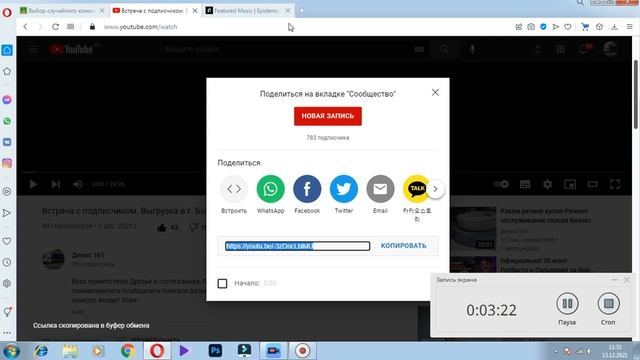Like the video thumbs-up button
640x360 pixels.
tap(162, 227)
